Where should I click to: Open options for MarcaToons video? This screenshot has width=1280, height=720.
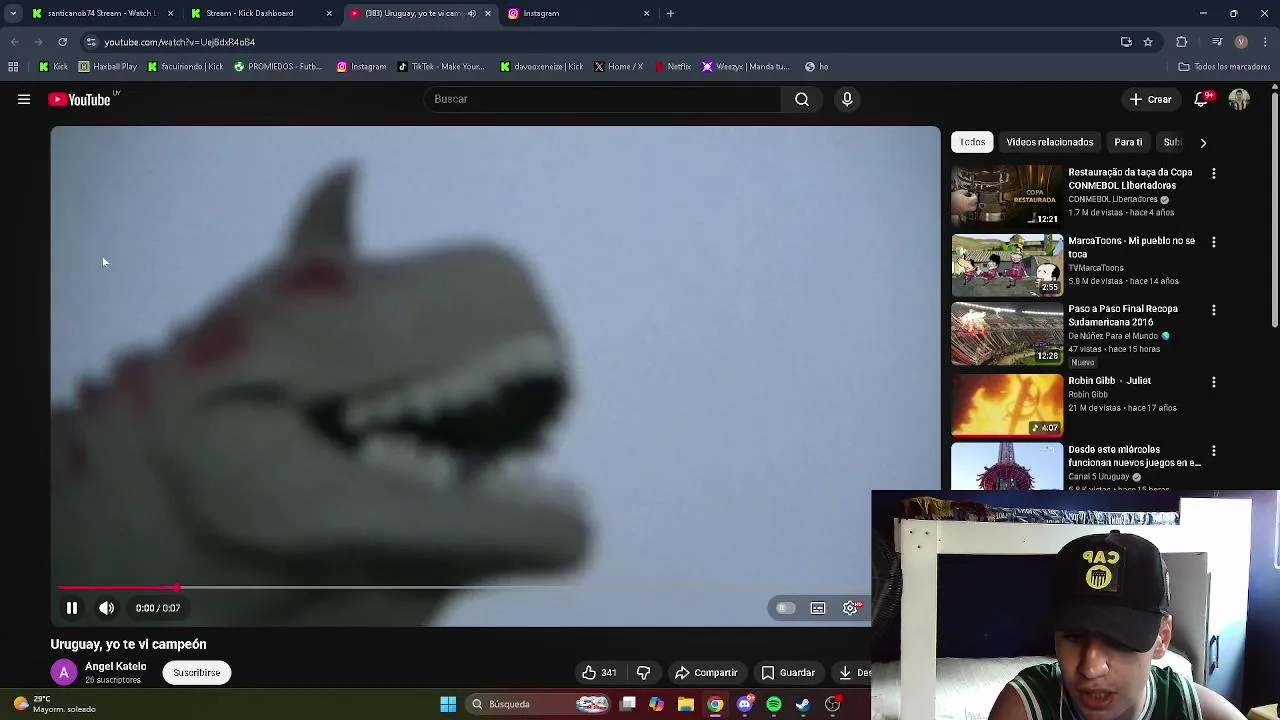[x=1214, y=242]
